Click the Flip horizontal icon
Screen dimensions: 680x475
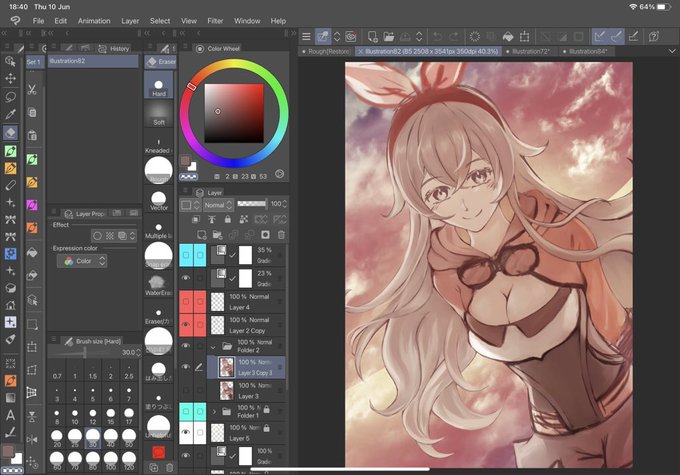click(32, 439)
